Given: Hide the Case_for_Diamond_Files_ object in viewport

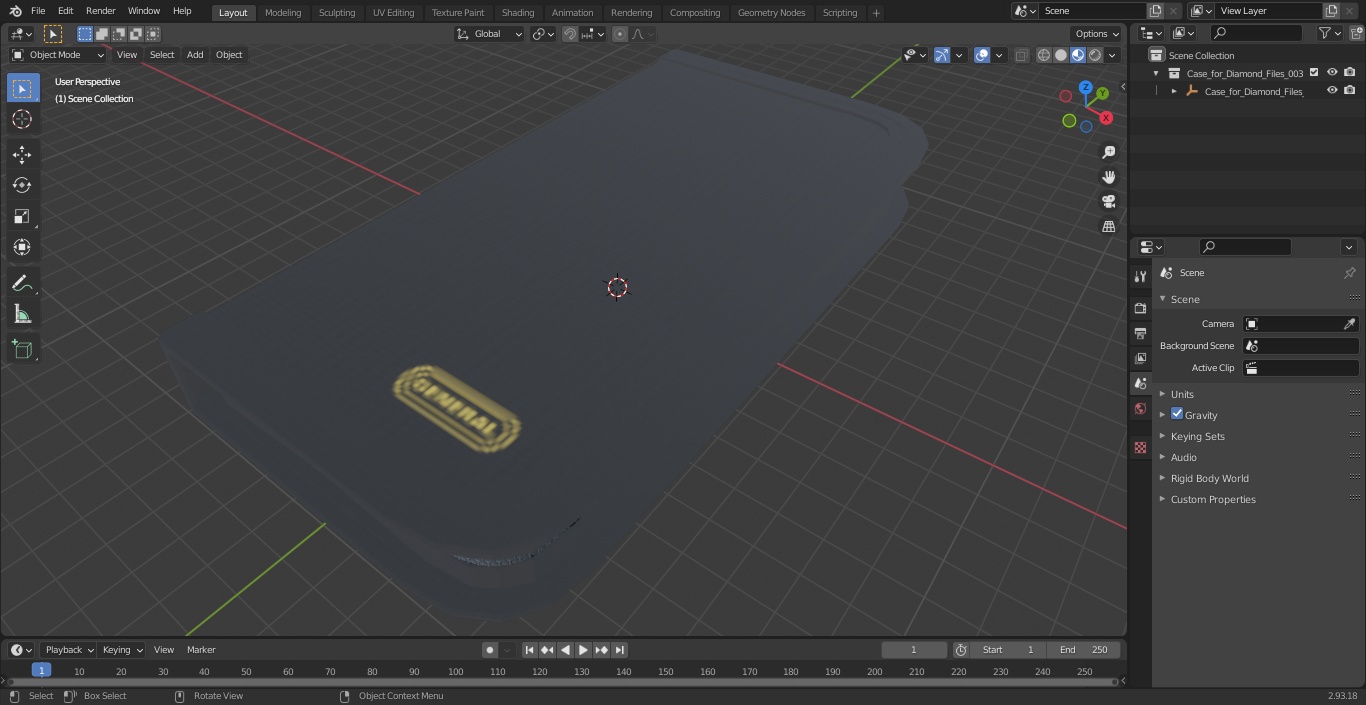Looking at the screenshot, I should pos(1332,91).
